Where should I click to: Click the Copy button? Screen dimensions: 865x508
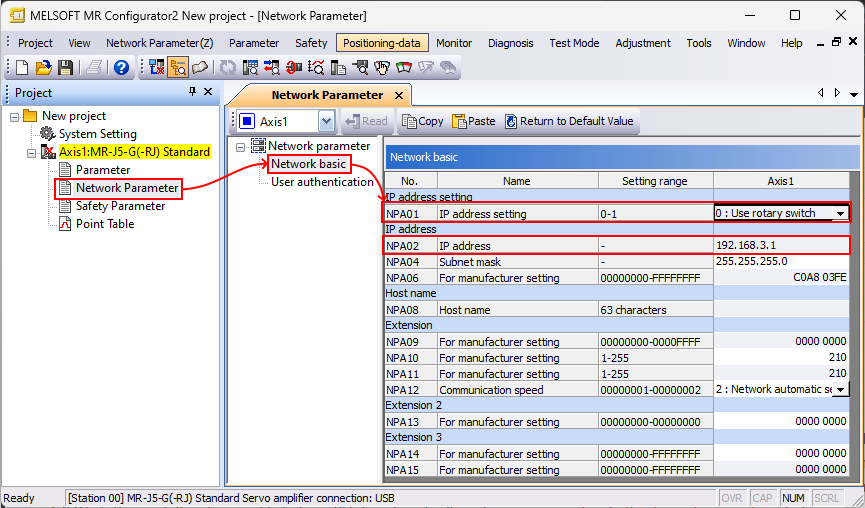click(x=423, y=121)
